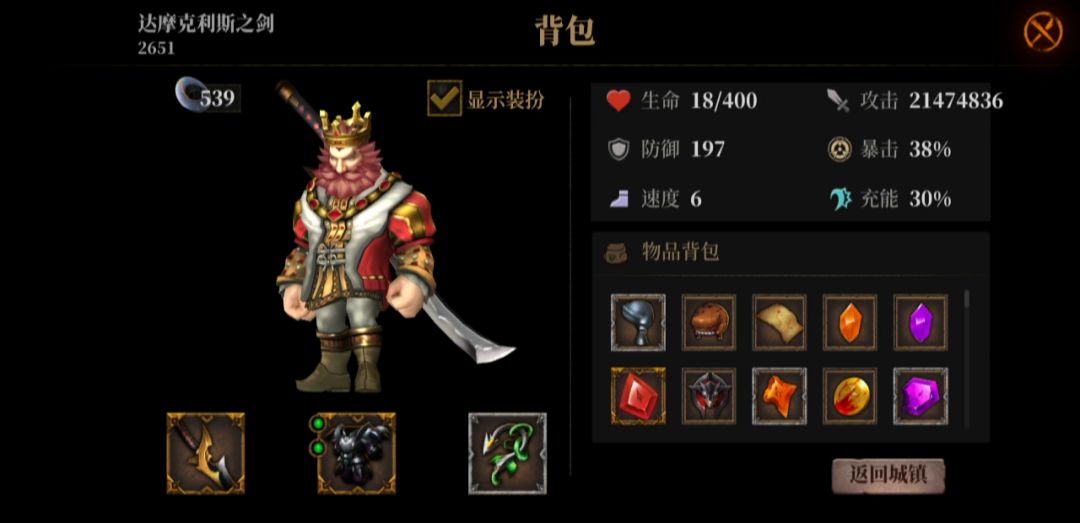This screenshot has height=523, width=1080.
Task: Pick the blue-grey pouch item
Action: (638, 322)
